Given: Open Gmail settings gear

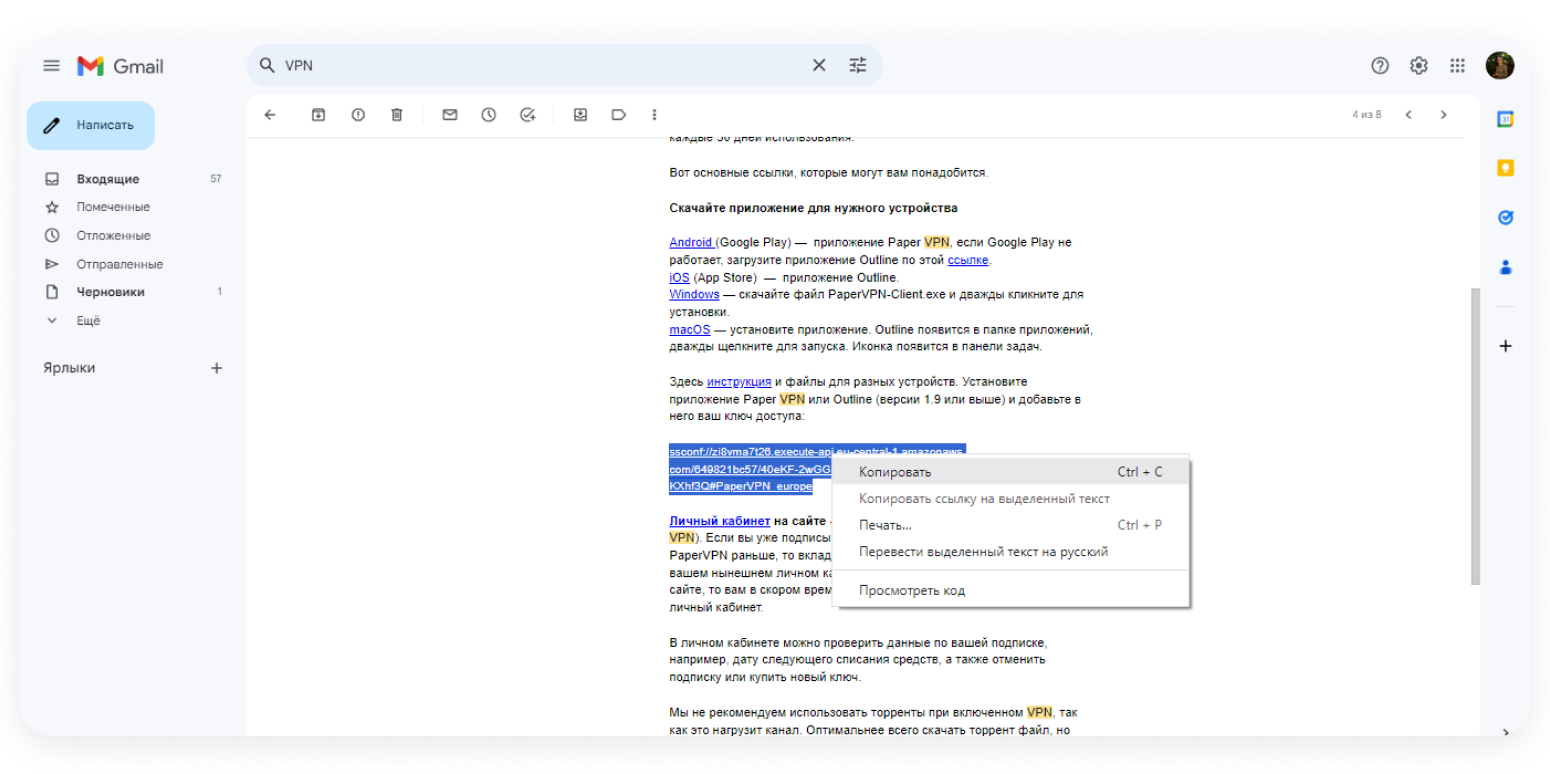Looking at the screenshot, I should (x=1418, y=66).
